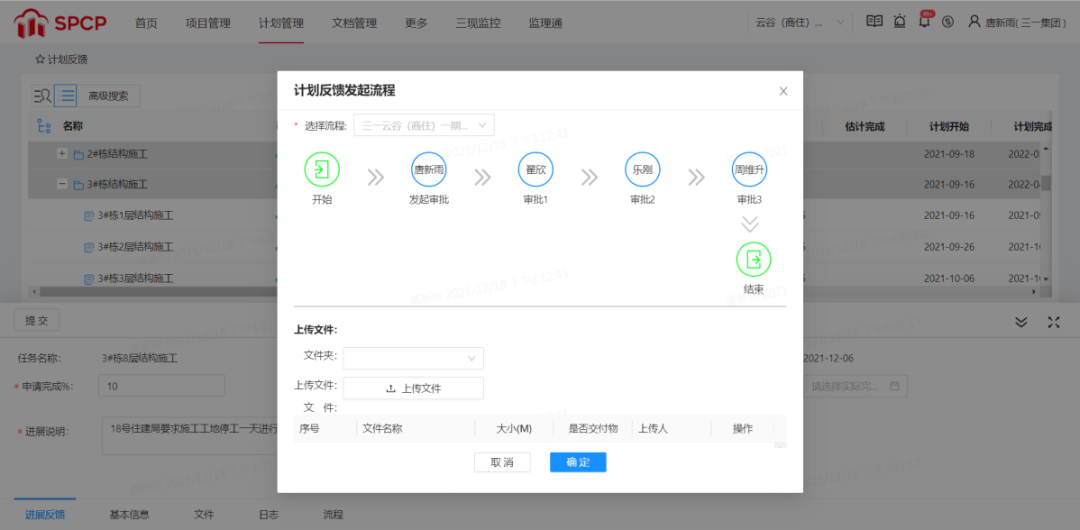Open the notification bell icon
The width and height of the screenshot is (1080, 530).
coord(924,22)
